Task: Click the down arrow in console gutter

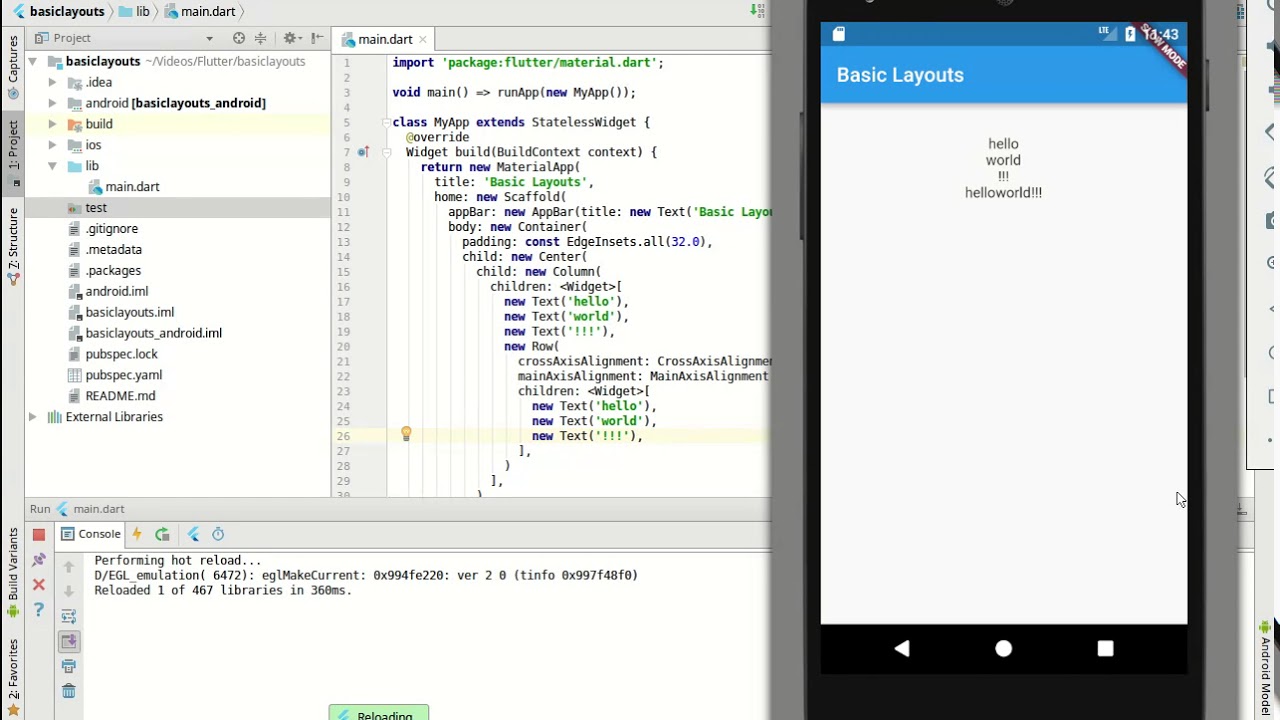Action: click(x=69, y=591)
